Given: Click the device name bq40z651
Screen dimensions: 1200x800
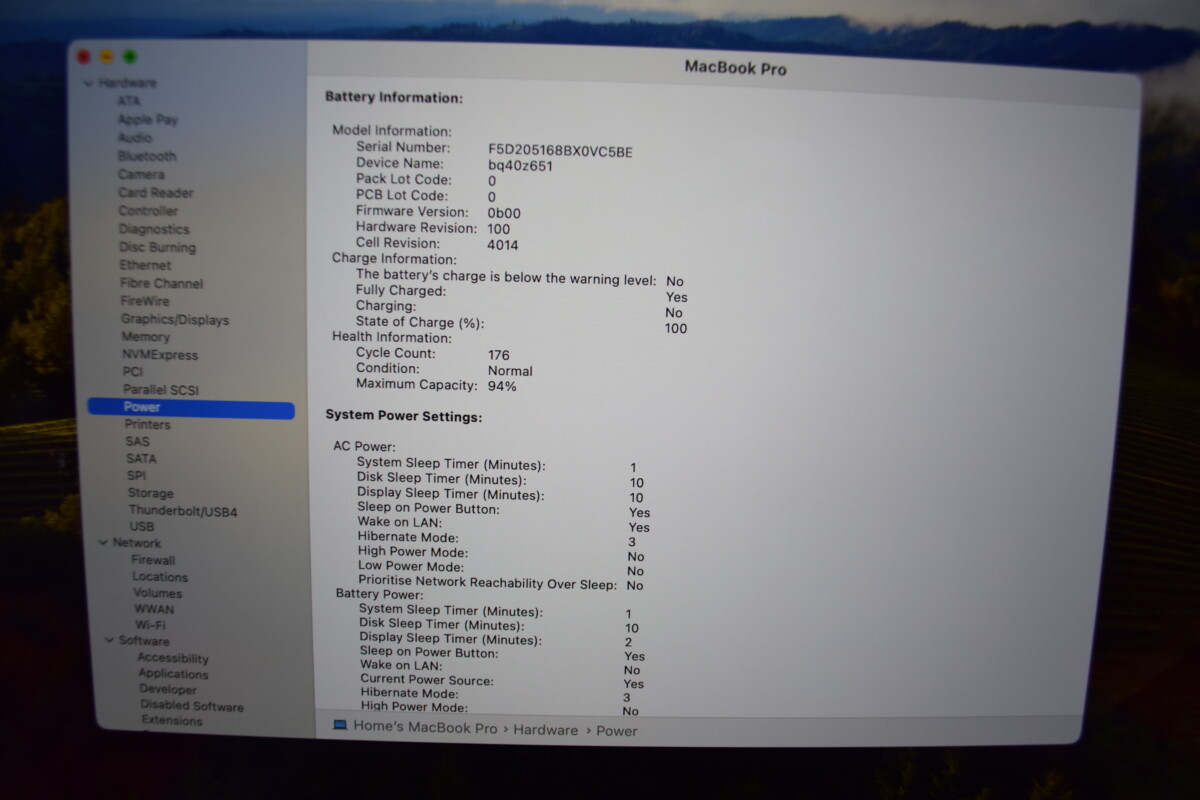Looking at the screenshot, I should point(520,166).
